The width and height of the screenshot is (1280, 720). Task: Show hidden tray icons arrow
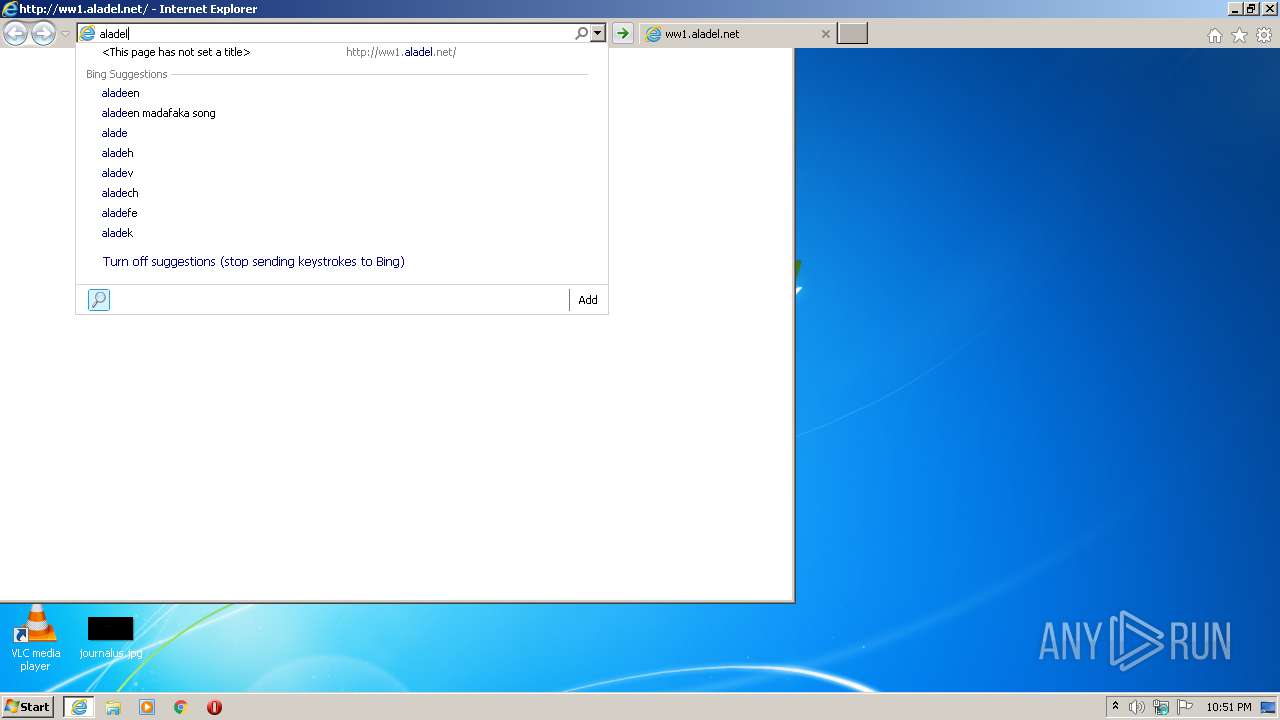(1116, 707)
